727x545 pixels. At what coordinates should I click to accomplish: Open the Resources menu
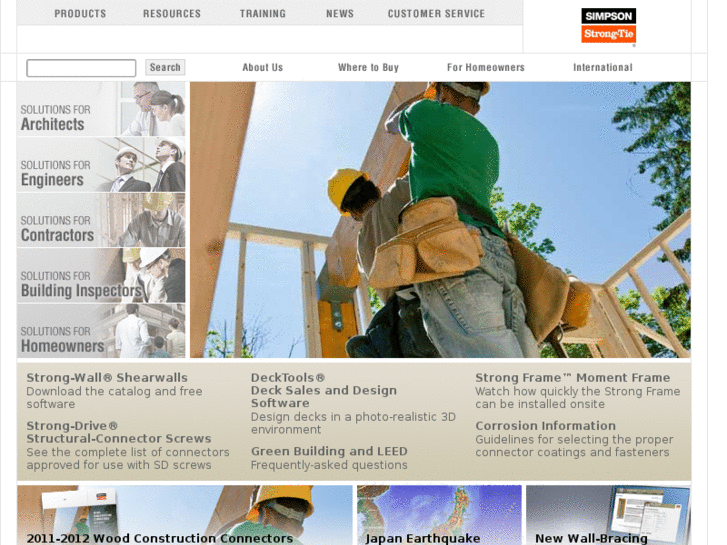[172, 14]
